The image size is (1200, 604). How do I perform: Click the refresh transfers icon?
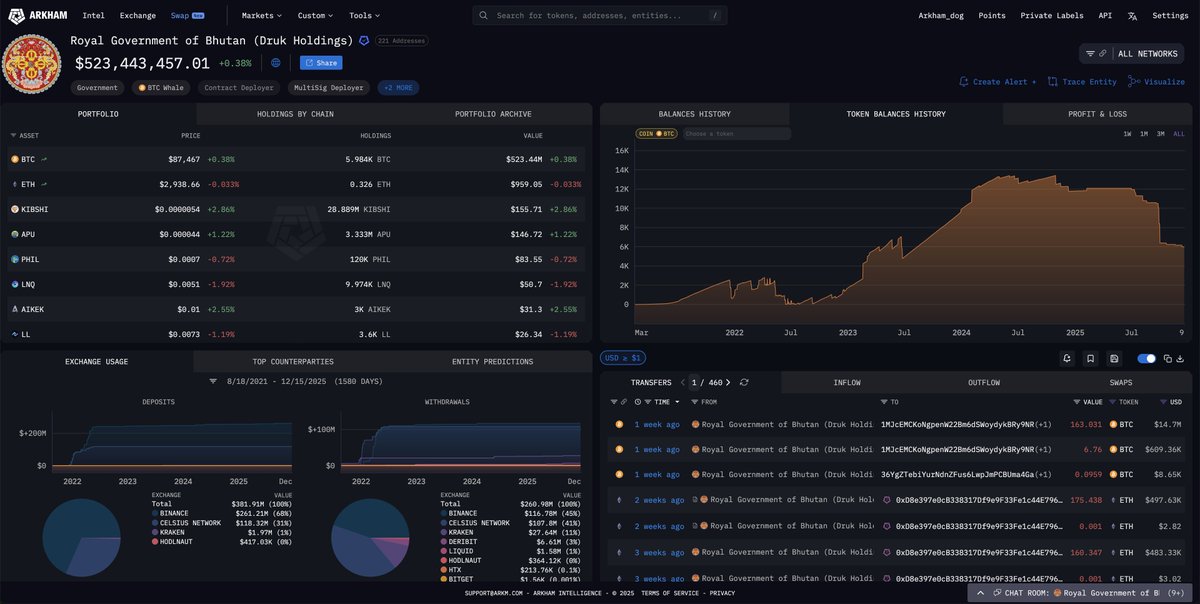[744, 382]
